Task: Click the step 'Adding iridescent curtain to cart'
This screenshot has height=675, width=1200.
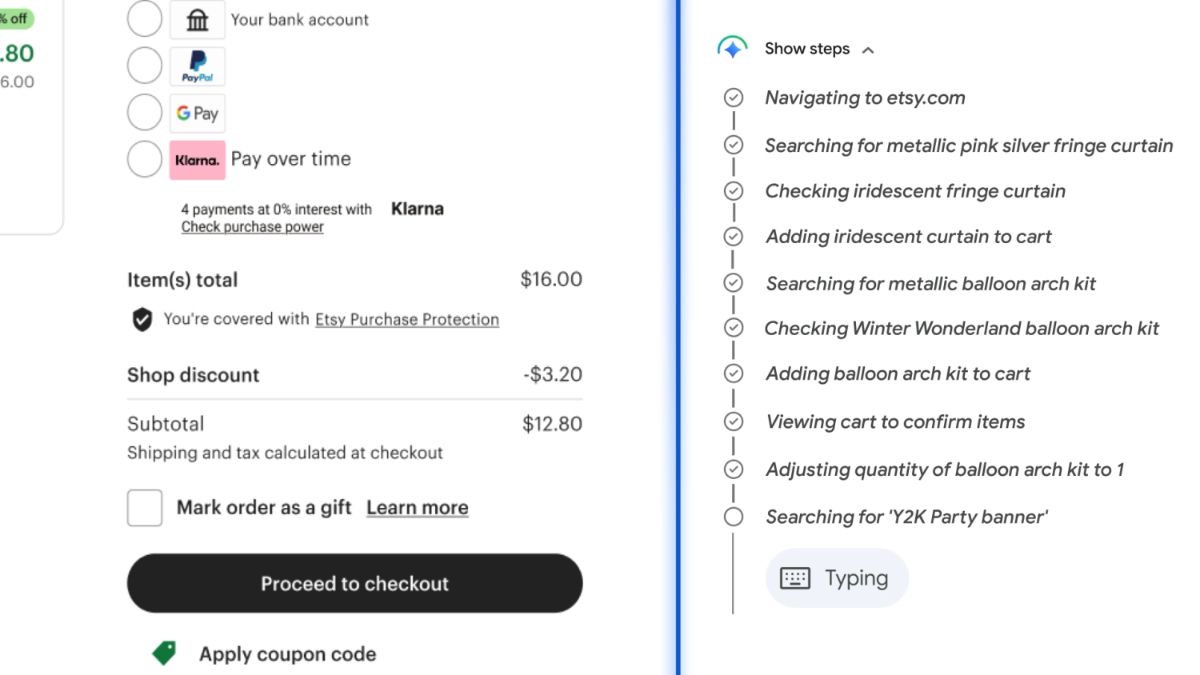Action: coord(908,237)
